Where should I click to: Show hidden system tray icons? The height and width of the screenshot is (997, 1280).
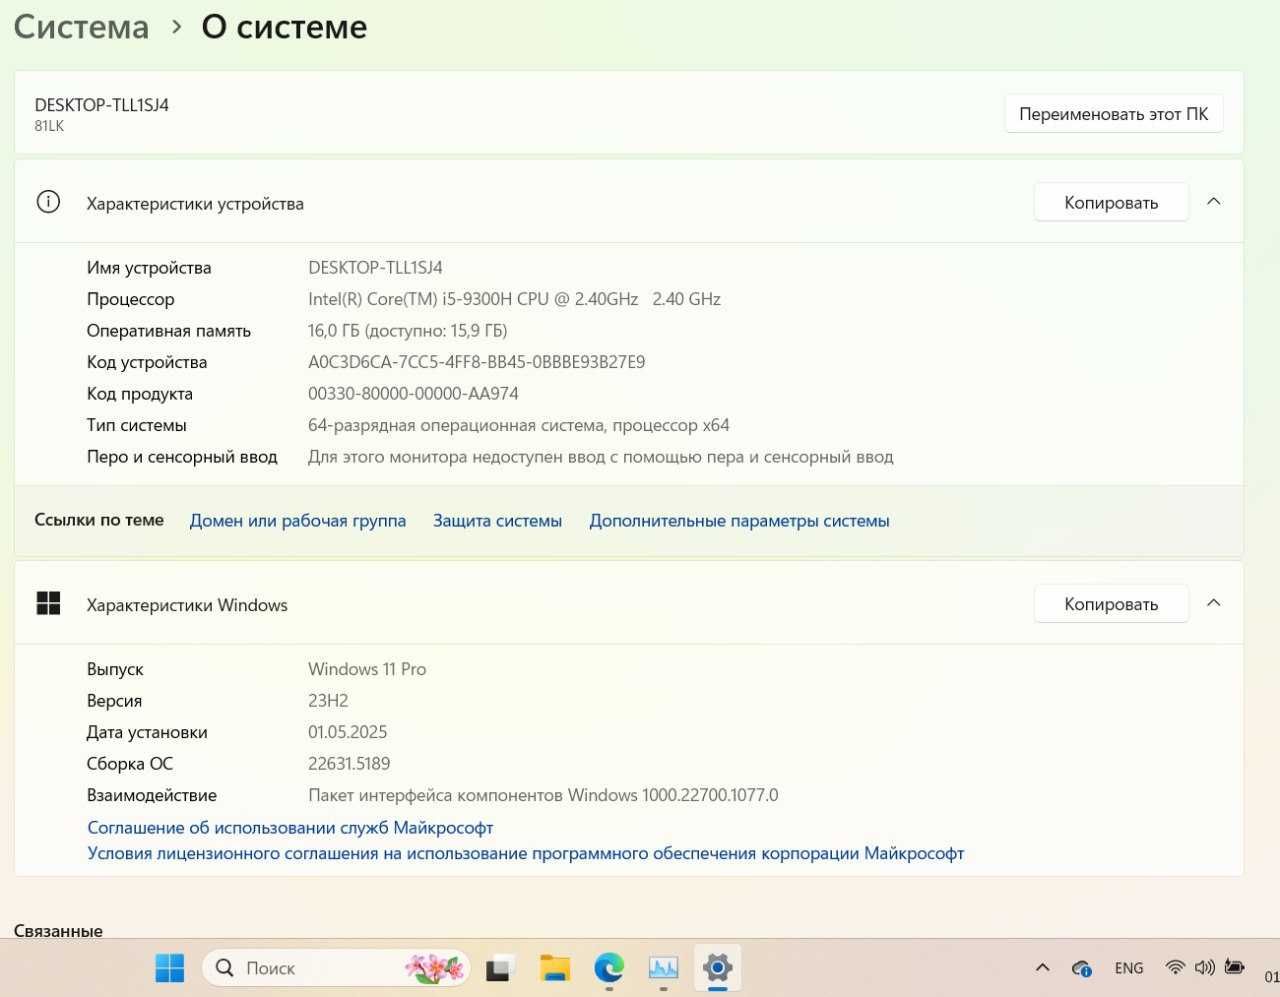(1042, 968)
